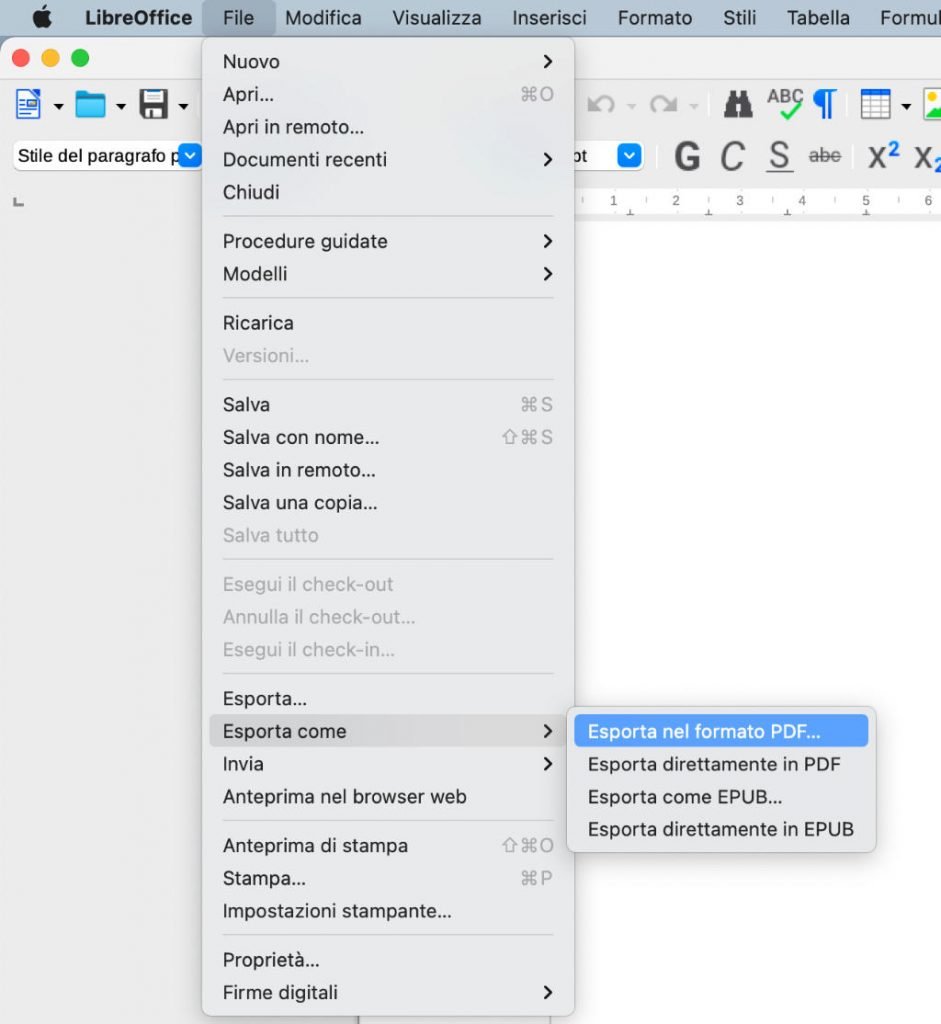Screen dimensions: 941x1024
Task: Expand the Modelli submenu
Action: coord(388,274)
